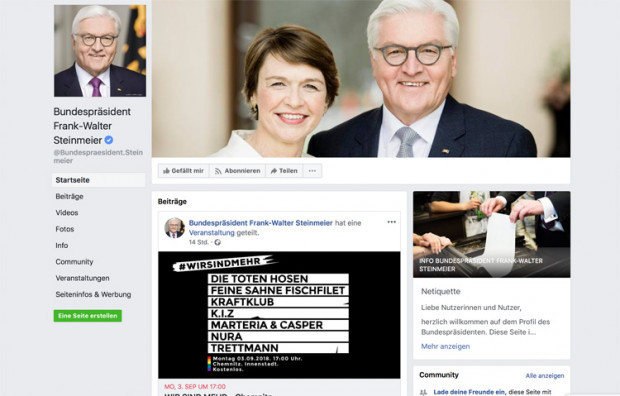Open author link Bundespräsident Frank-Walter Steinmeier in post
The image size is (620, 396).
pyautogui.click(x=261, y=223)
